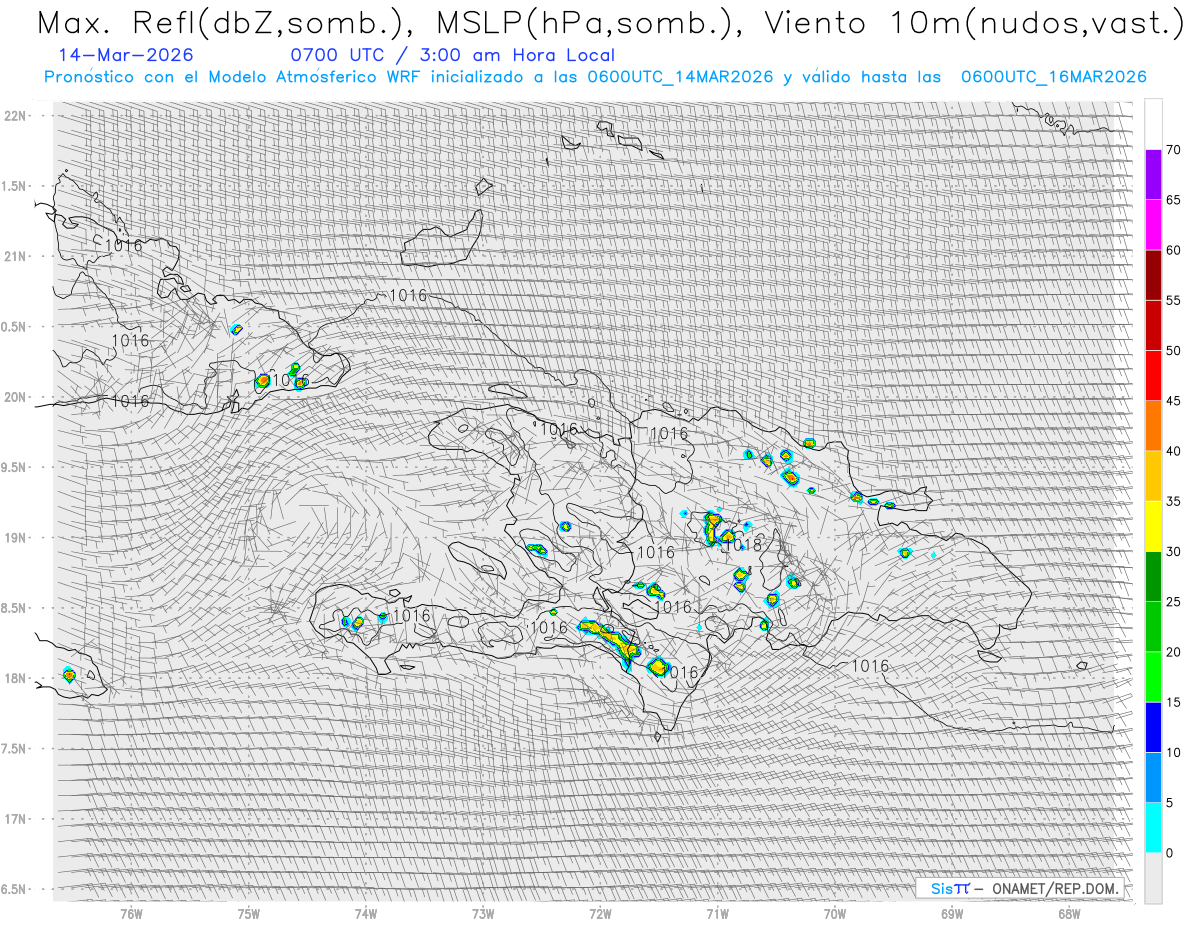Click the 72W longitude label
The width and height of the screenshot is (1200, 927).
(x=600, y=914)
